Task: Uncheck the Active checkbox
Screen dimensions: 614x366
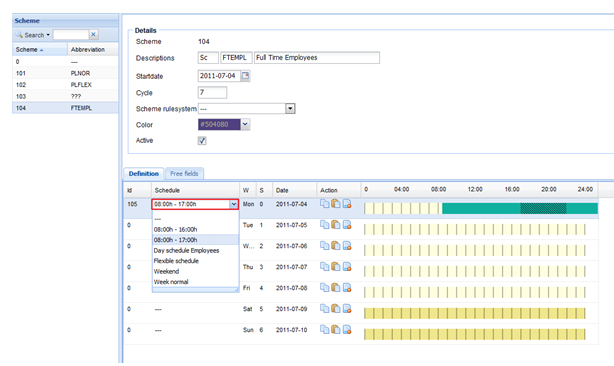Action: 202,141
